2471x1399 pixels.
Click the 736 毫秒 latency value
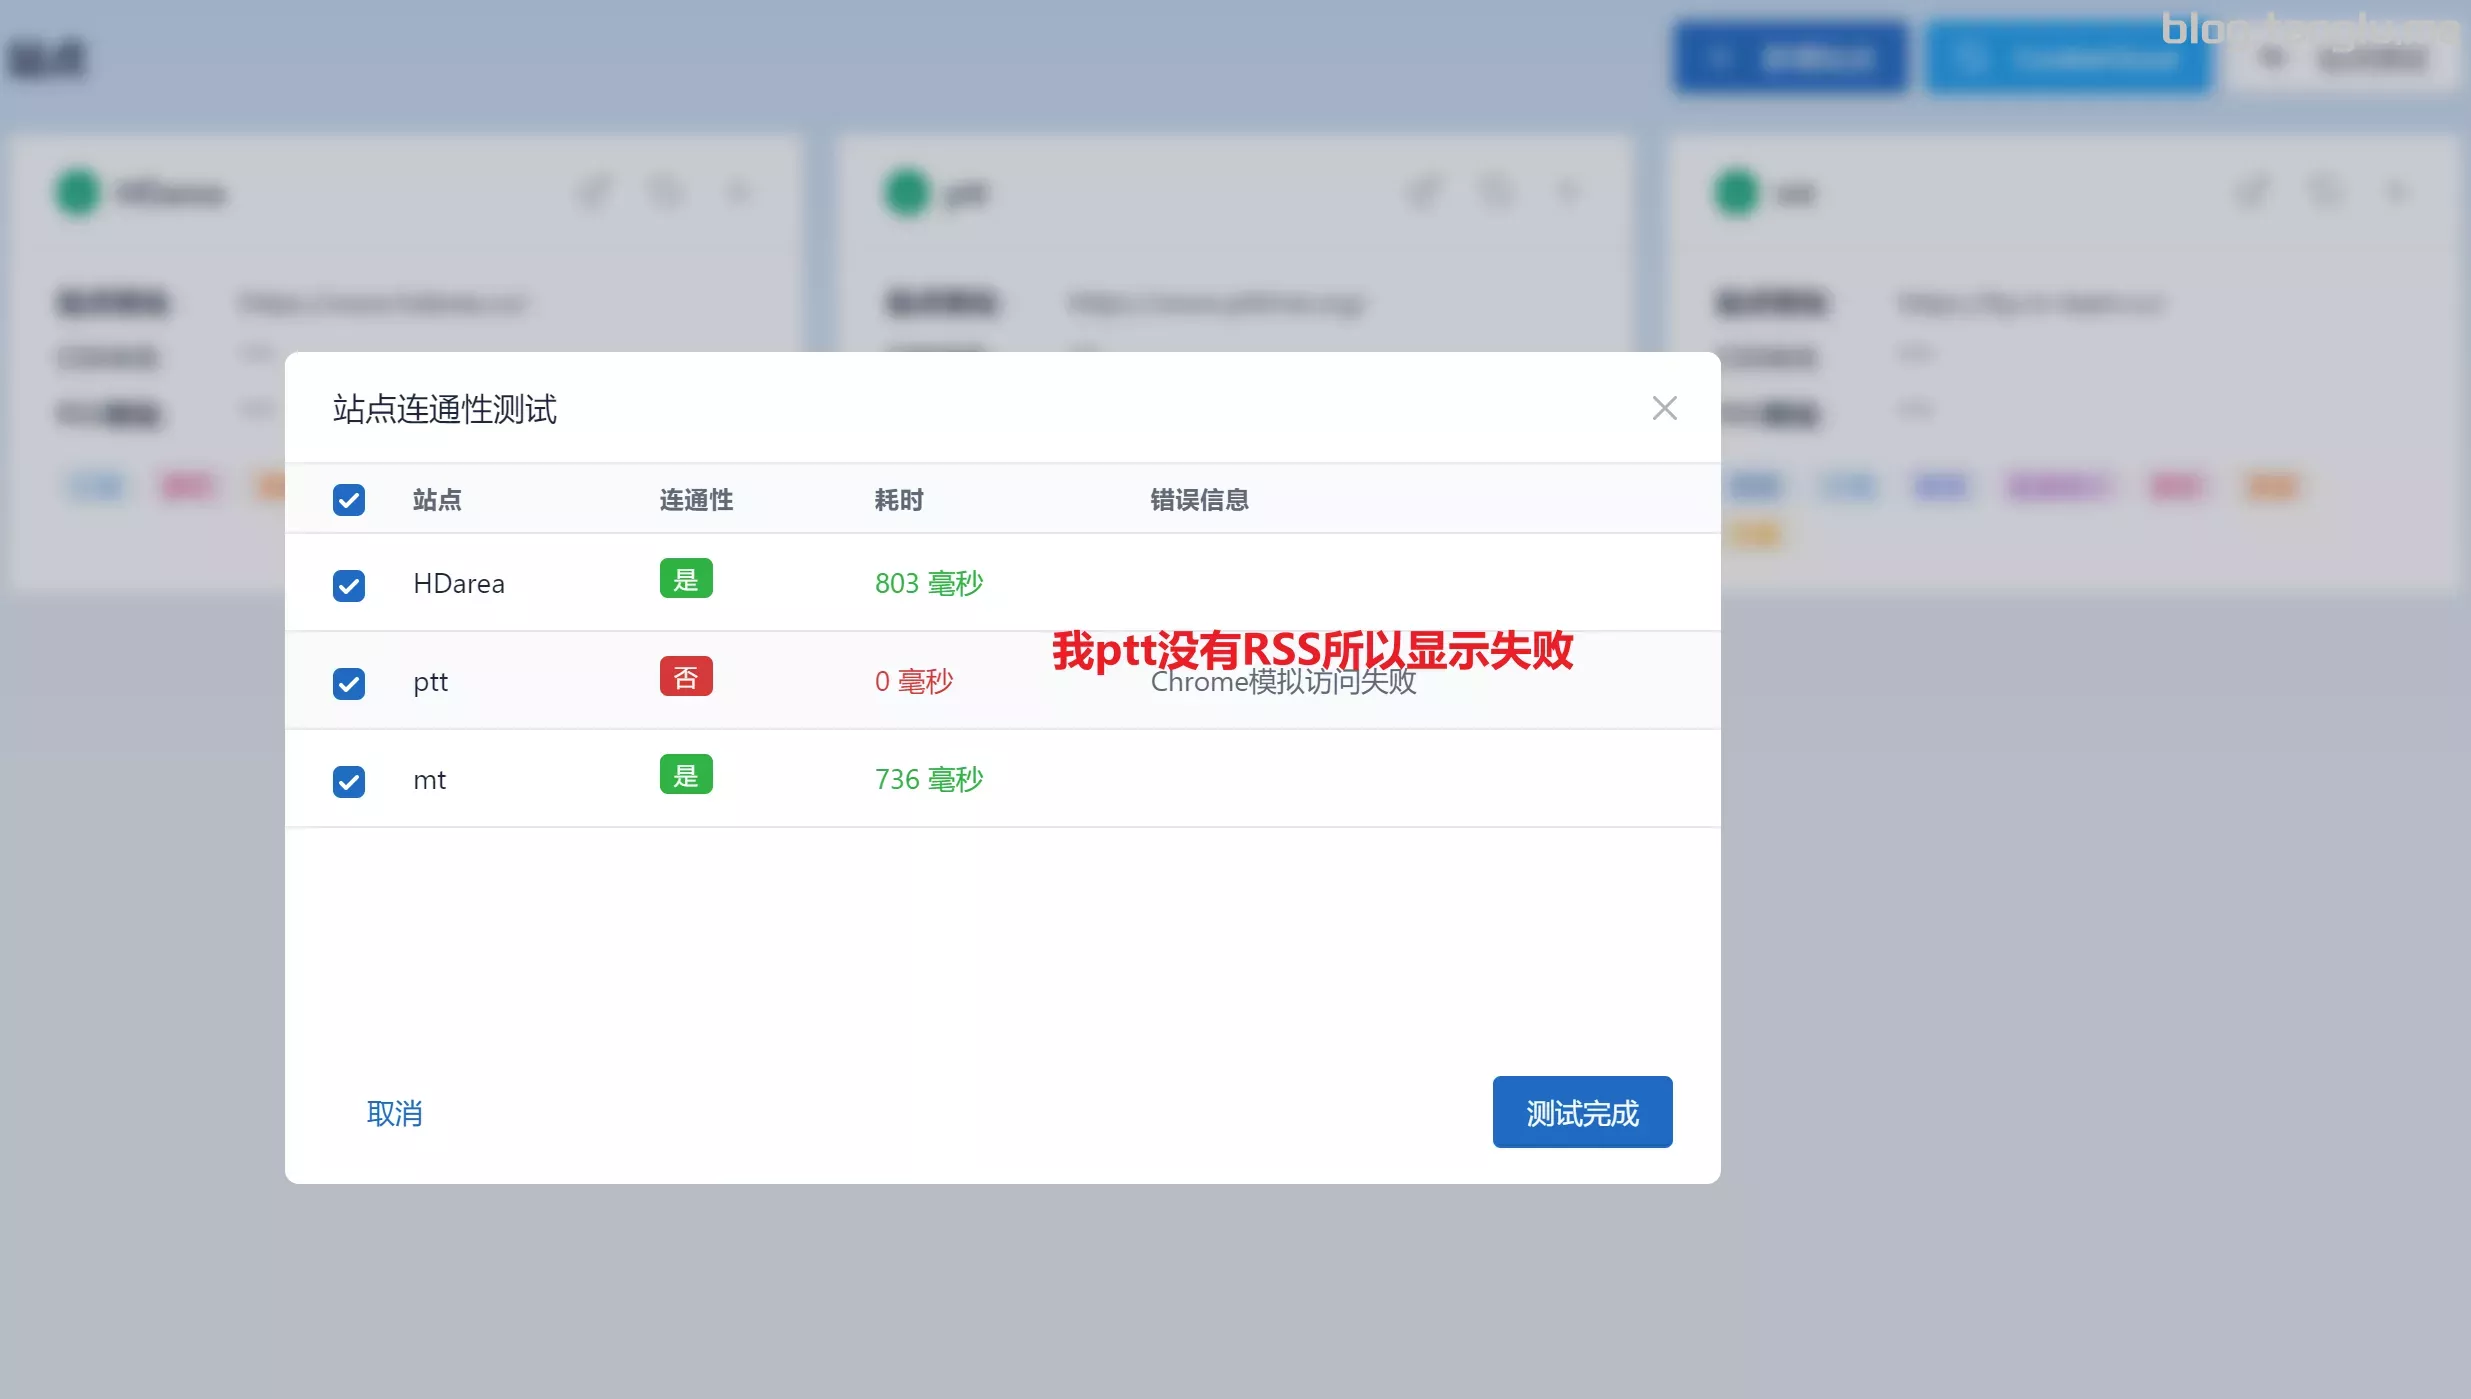928,780
